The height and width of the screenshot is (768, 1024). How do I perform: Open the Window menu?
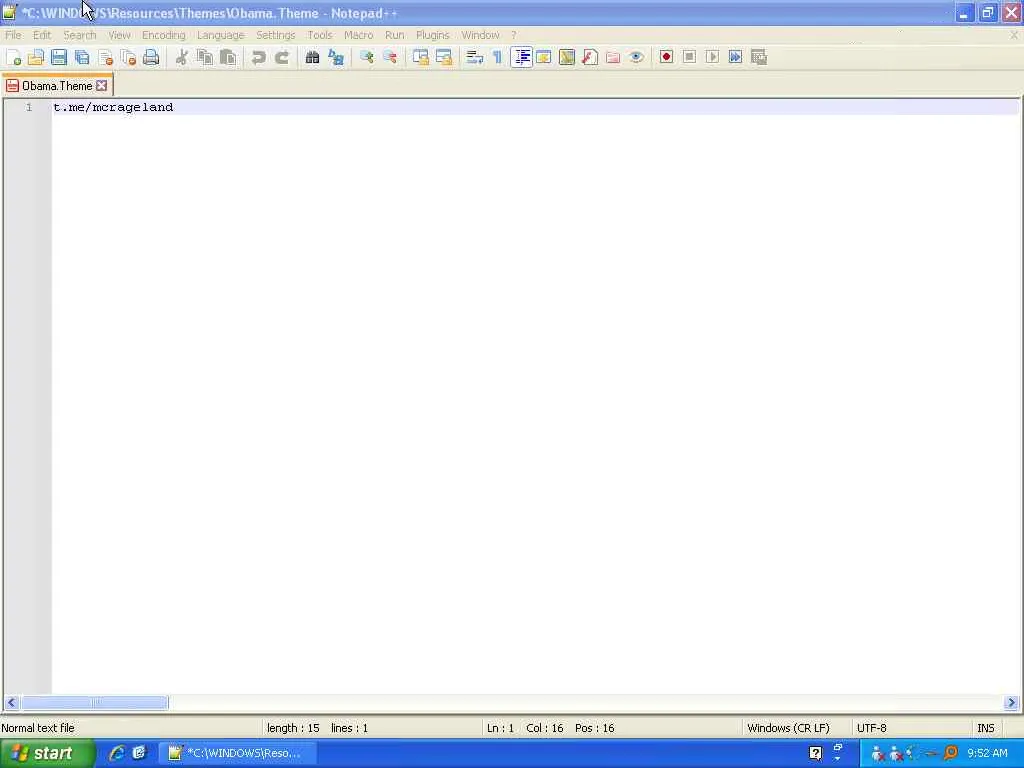(x=481, y=35)
